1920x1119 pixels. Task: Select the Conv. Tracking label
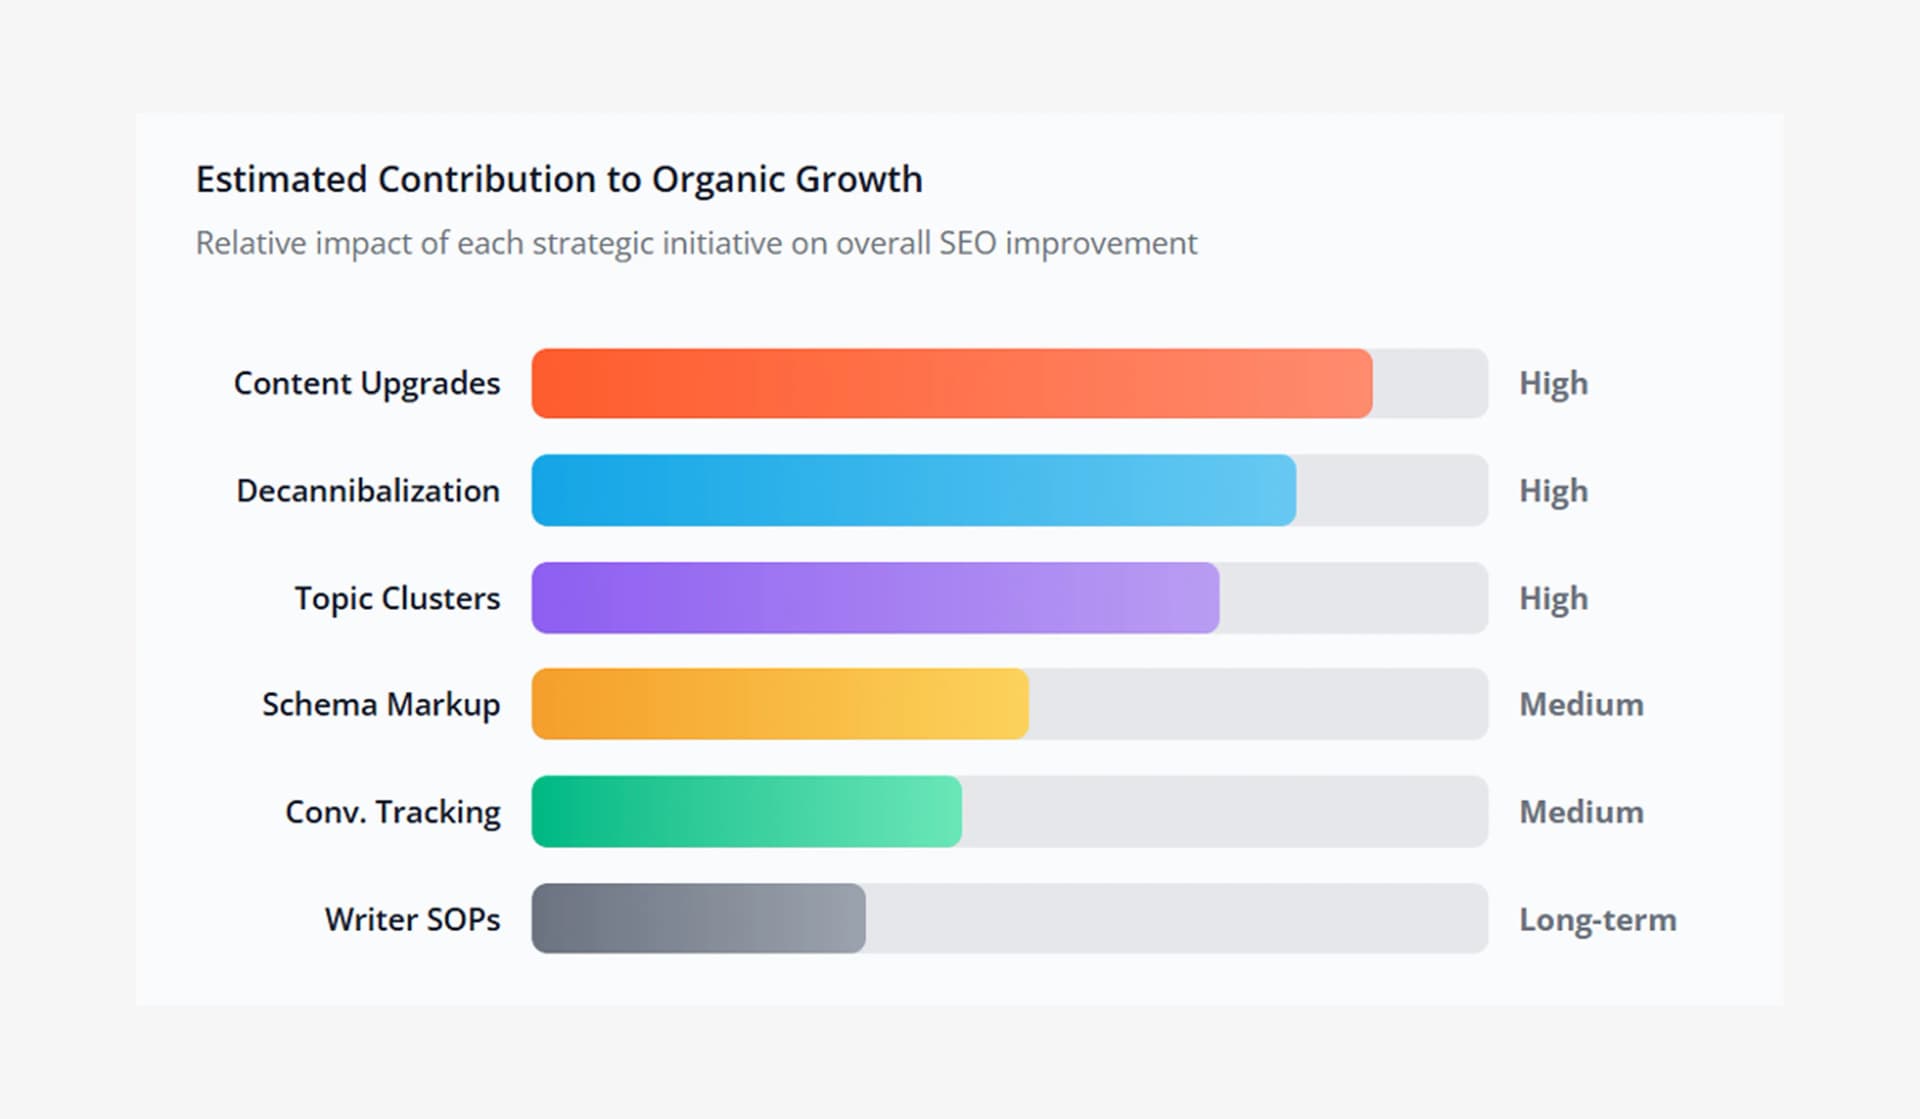point(393,812)
